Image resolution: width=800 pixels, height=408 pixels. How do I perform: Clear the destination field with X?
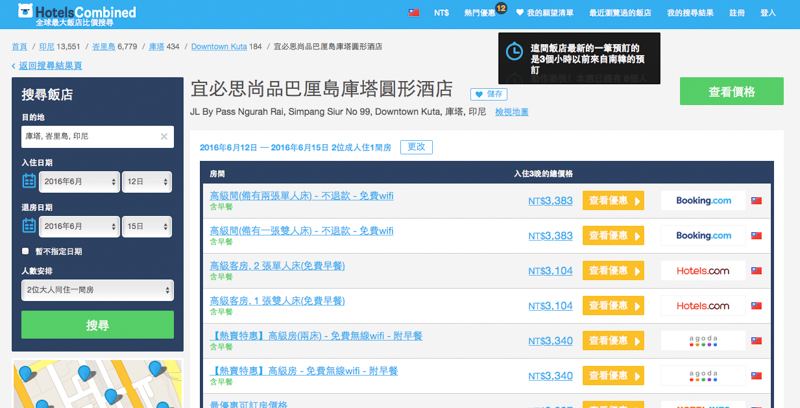click(x=164, y=137)
